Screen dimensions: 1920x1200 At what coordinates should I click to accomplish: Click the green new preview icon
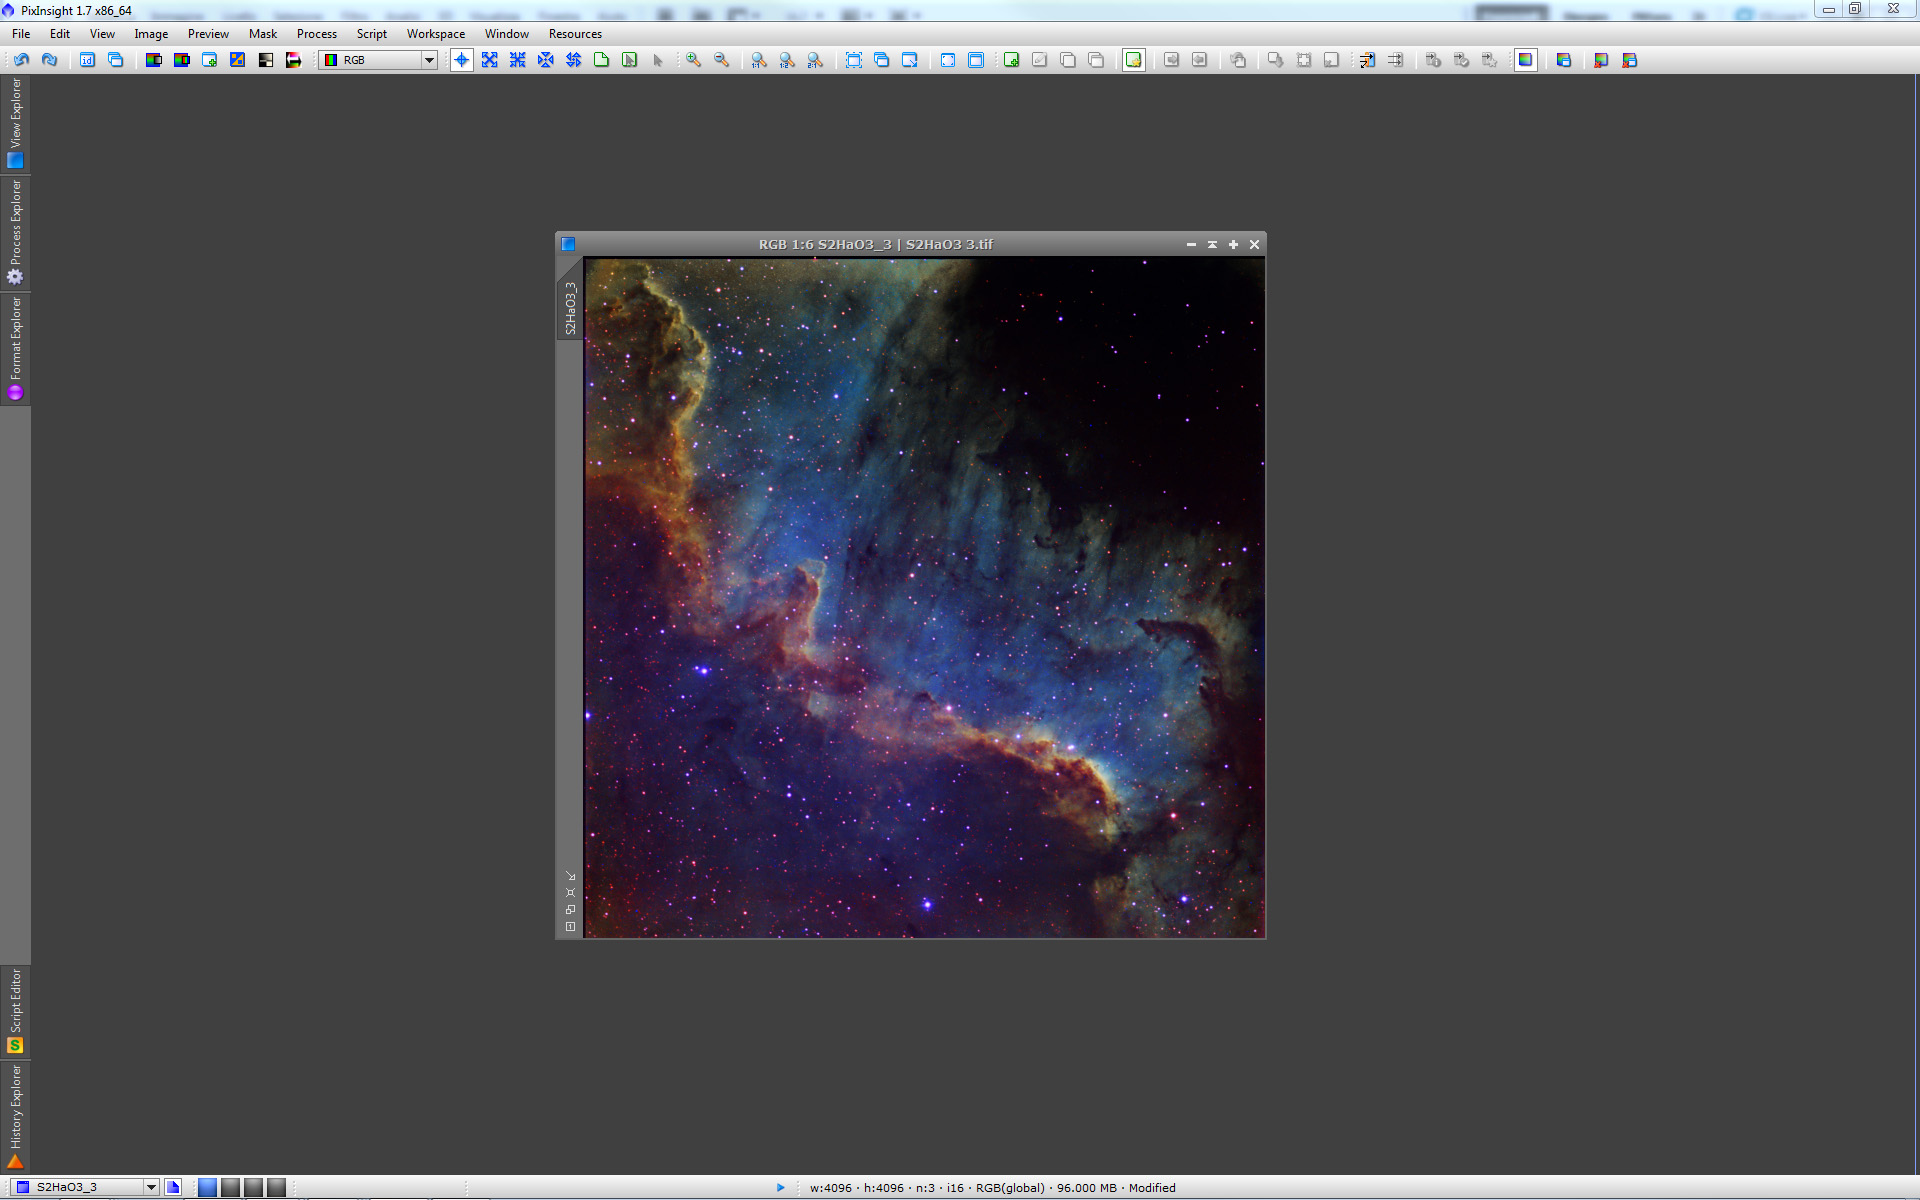[1011, 60]
